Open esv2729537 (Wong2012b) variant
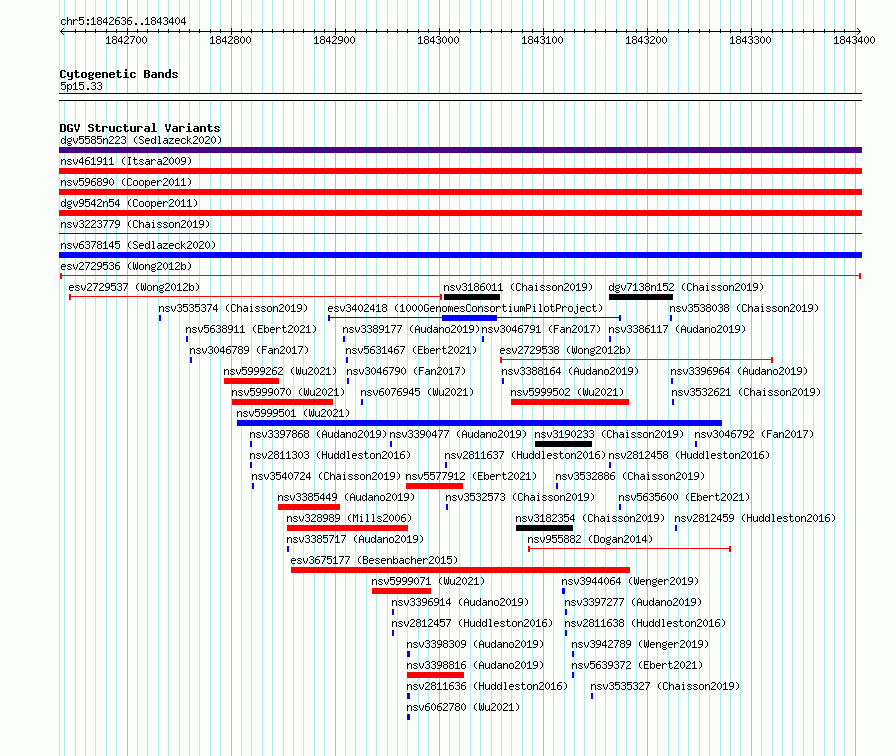 click(x=135, y=287)
